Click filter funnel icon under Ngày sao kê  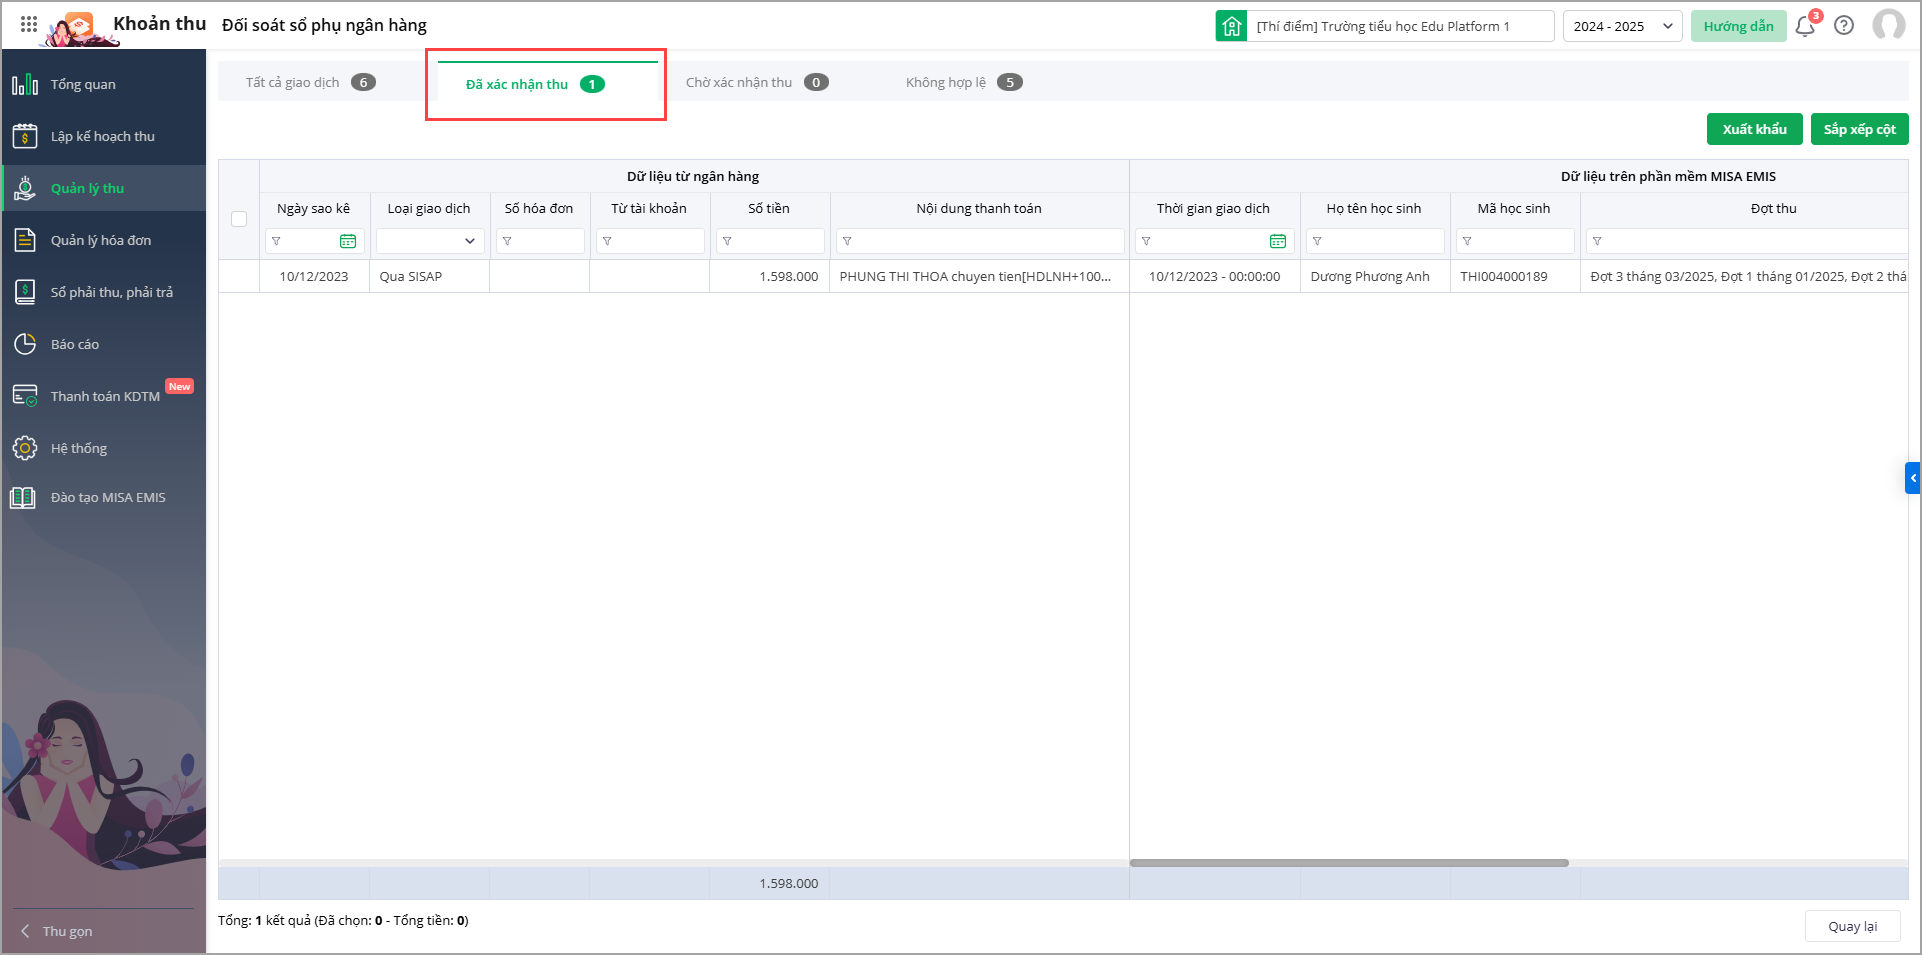click(276, 241)
